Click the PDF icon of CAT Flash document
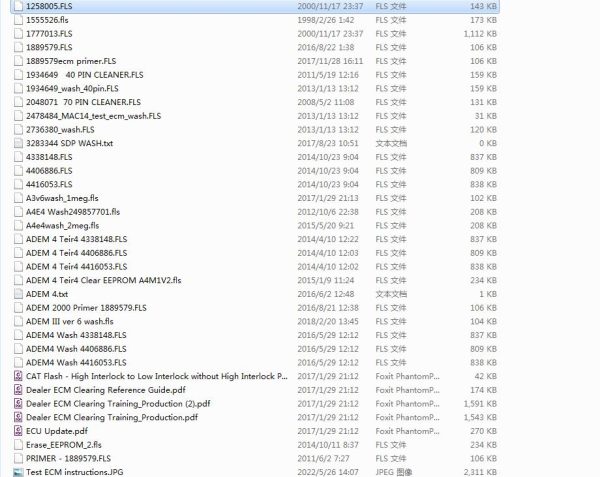 18,376
